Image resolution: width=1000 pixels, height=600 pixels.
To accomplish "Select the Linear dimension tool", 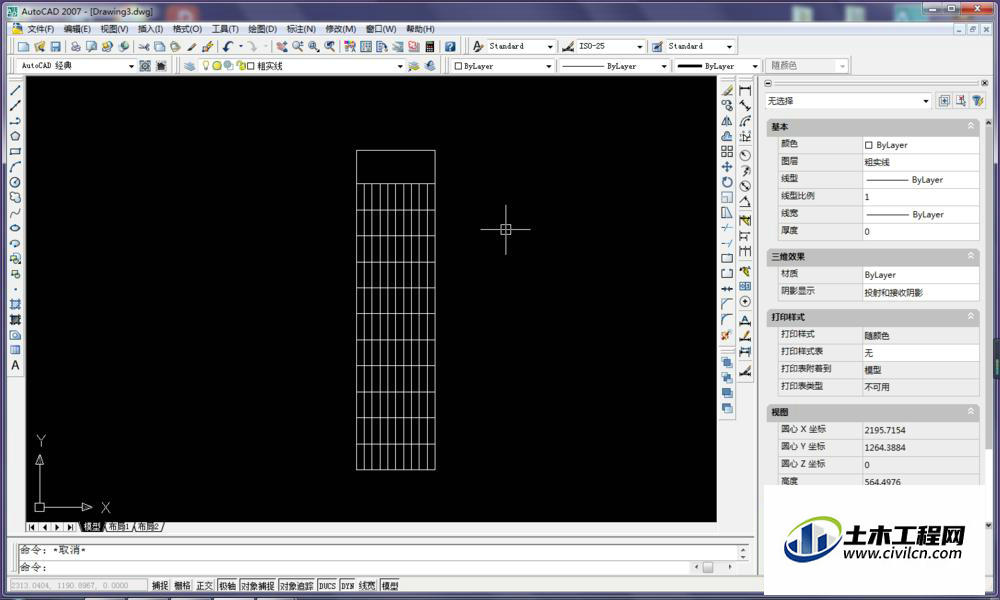I will [x=745, y=91].
